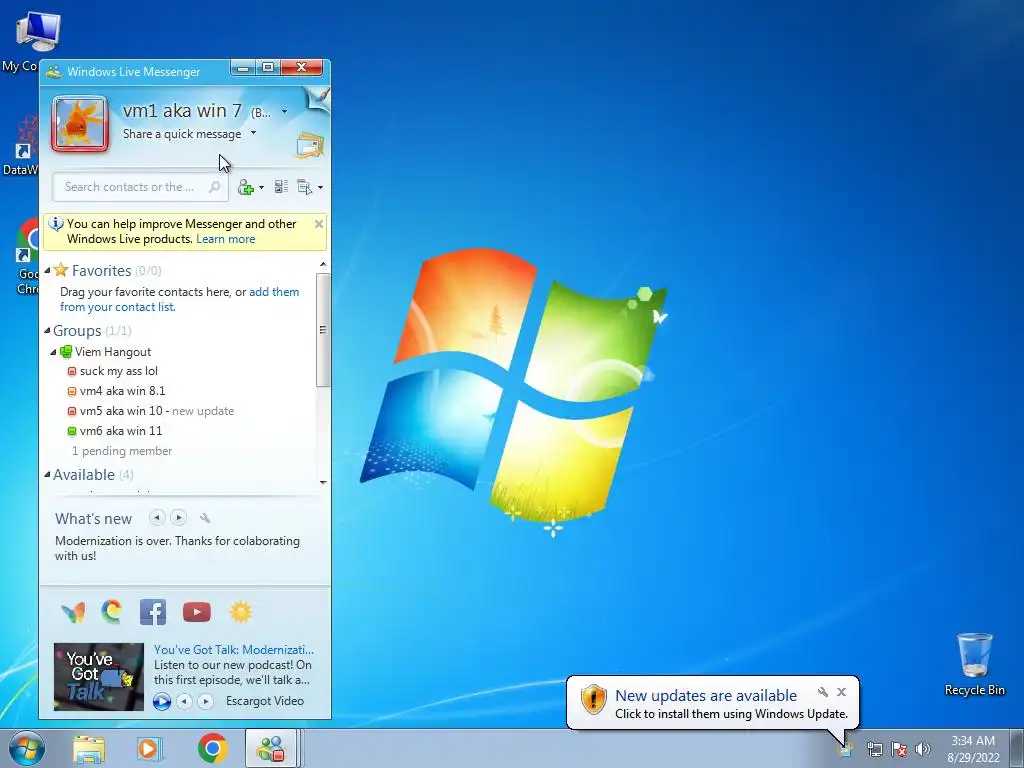The height and width of the screenshot is (768, 1024).
Task: Open update balloon wrench settings
Action: pos(823,692)
